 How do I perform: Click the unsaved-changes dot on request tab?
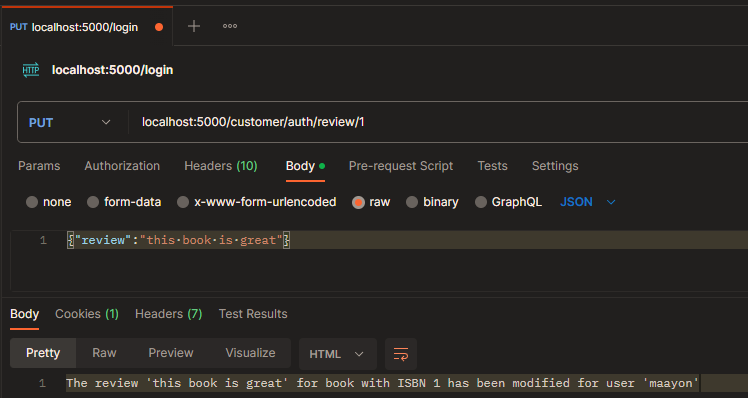point(159,27)
